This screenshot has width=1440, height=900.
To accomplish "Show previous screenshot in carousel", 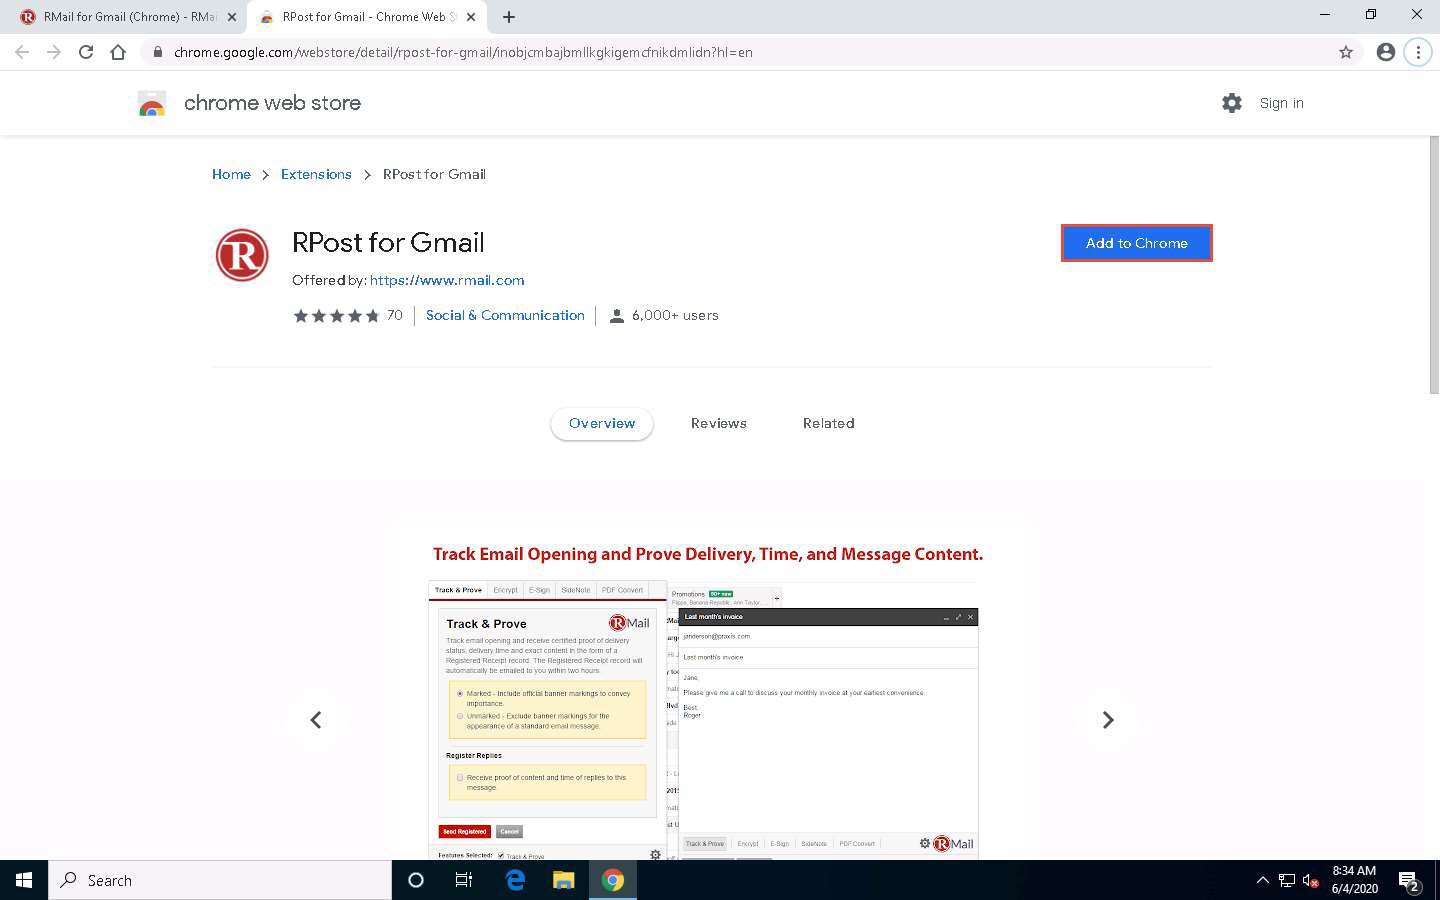I will (316, 720).
